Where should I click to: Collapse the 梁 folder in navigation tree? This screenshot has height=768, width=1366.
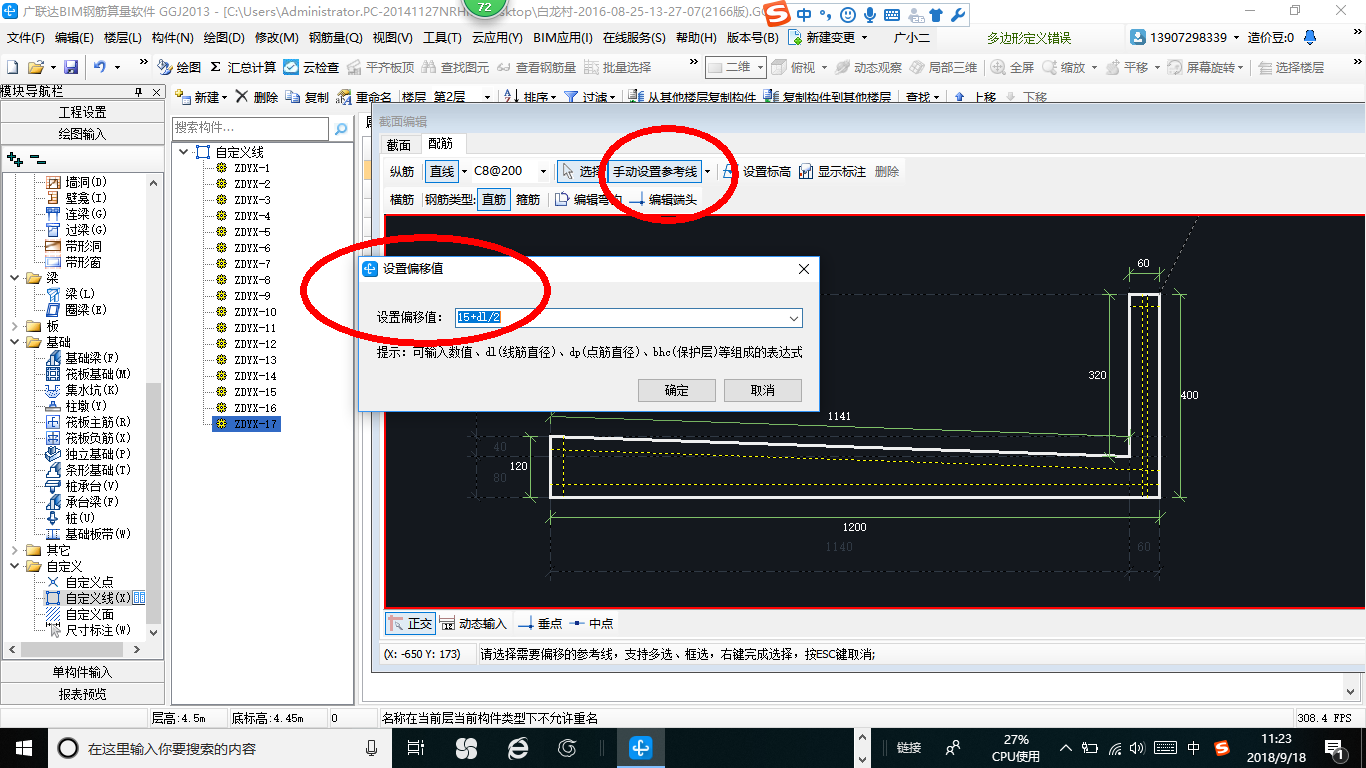coord(14,278)
